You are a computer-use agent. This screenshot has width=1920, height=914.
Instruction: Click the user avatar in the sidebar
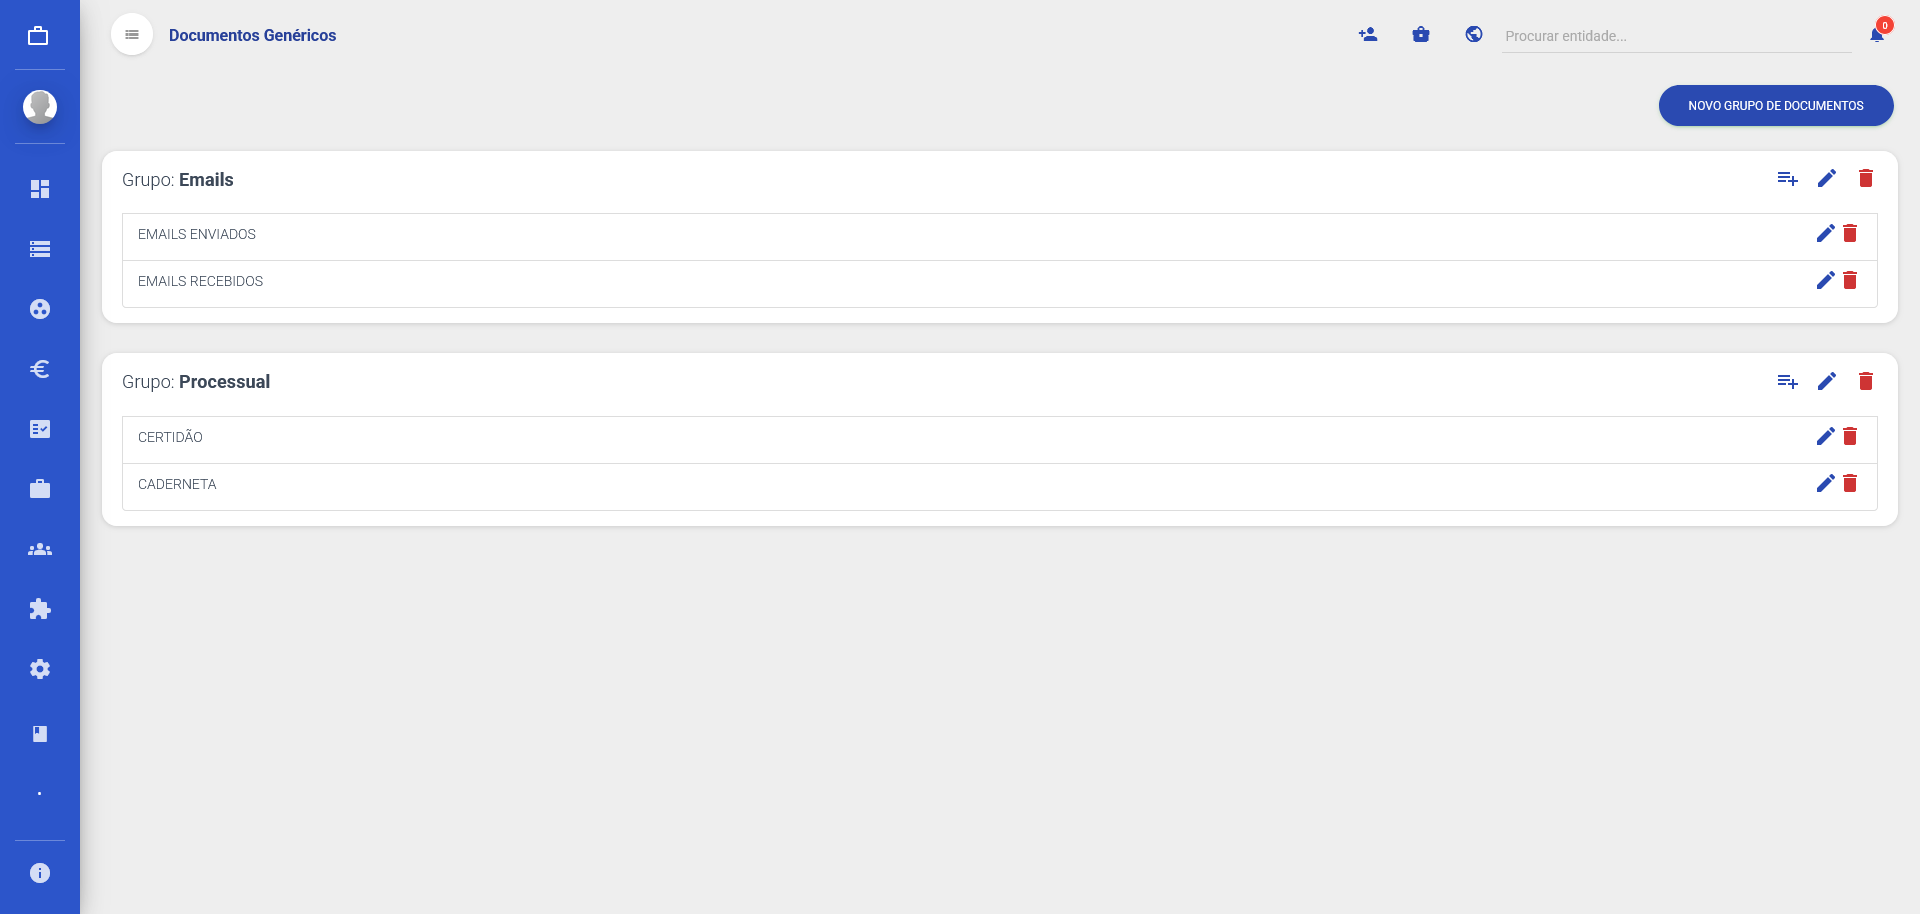(40, 106)
